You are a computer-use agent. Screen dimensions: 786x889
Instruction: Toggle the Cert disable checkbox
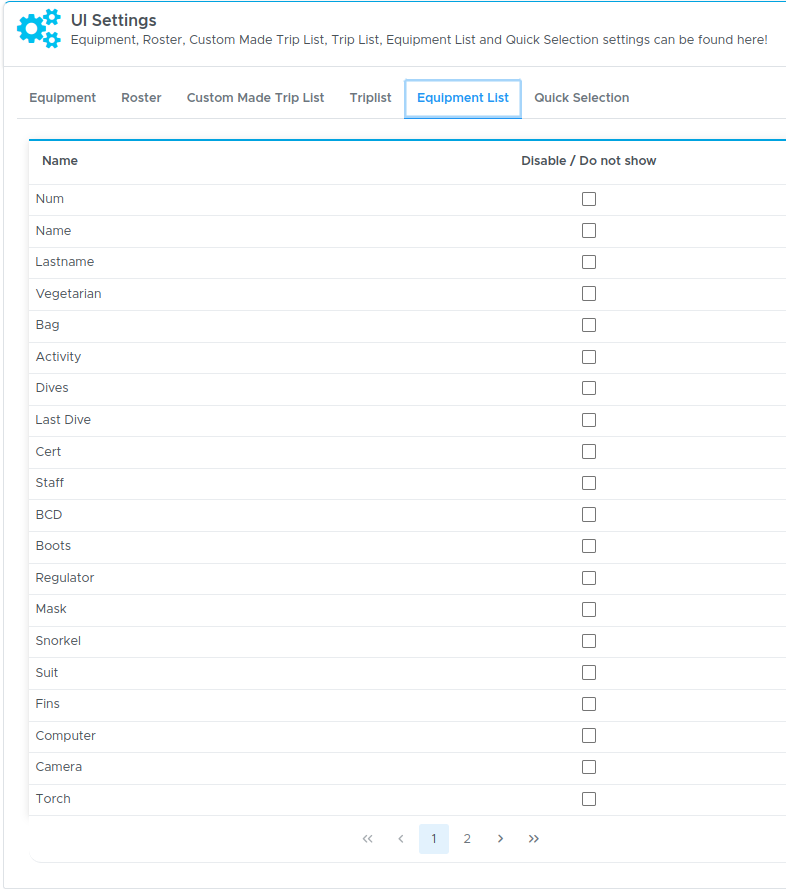point(589,451)
